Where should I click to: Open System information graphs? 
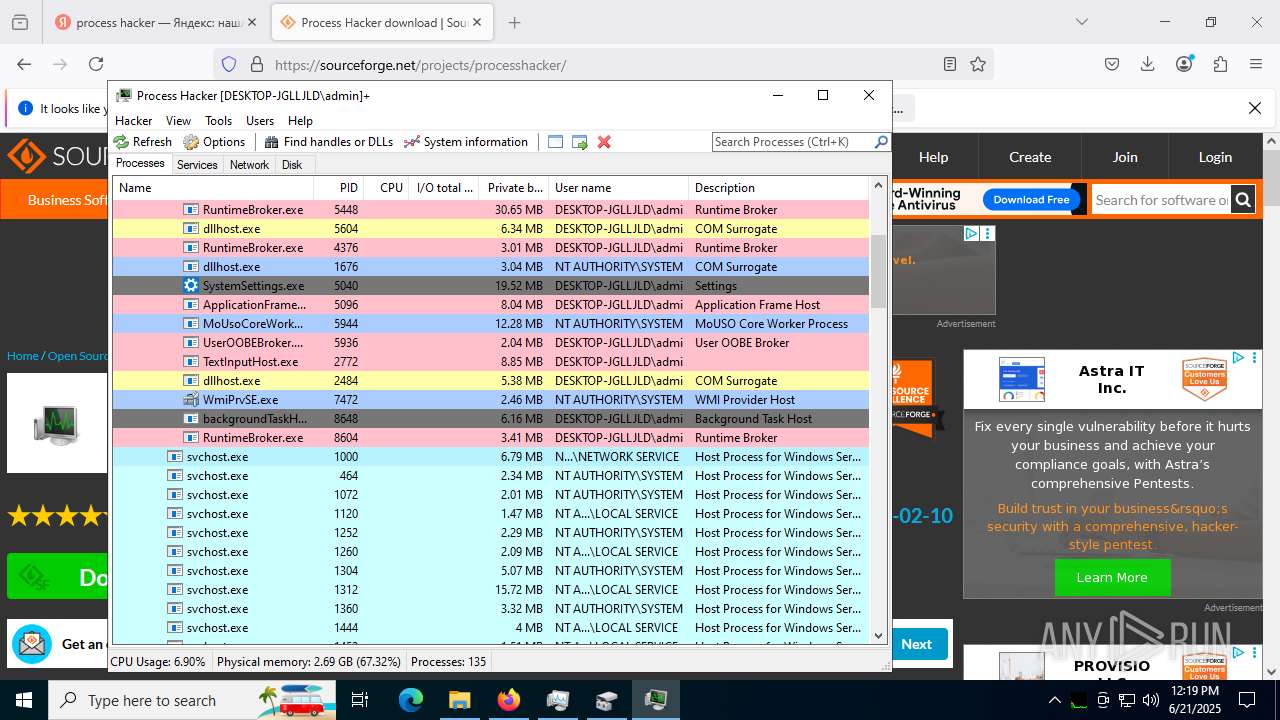(x=466, y=142)
